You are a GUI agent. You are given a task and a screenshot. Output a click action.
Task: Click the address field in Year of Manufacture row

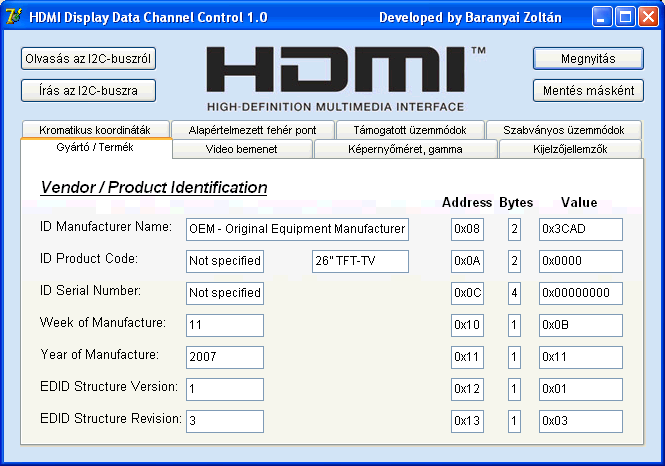coord(467,357)
